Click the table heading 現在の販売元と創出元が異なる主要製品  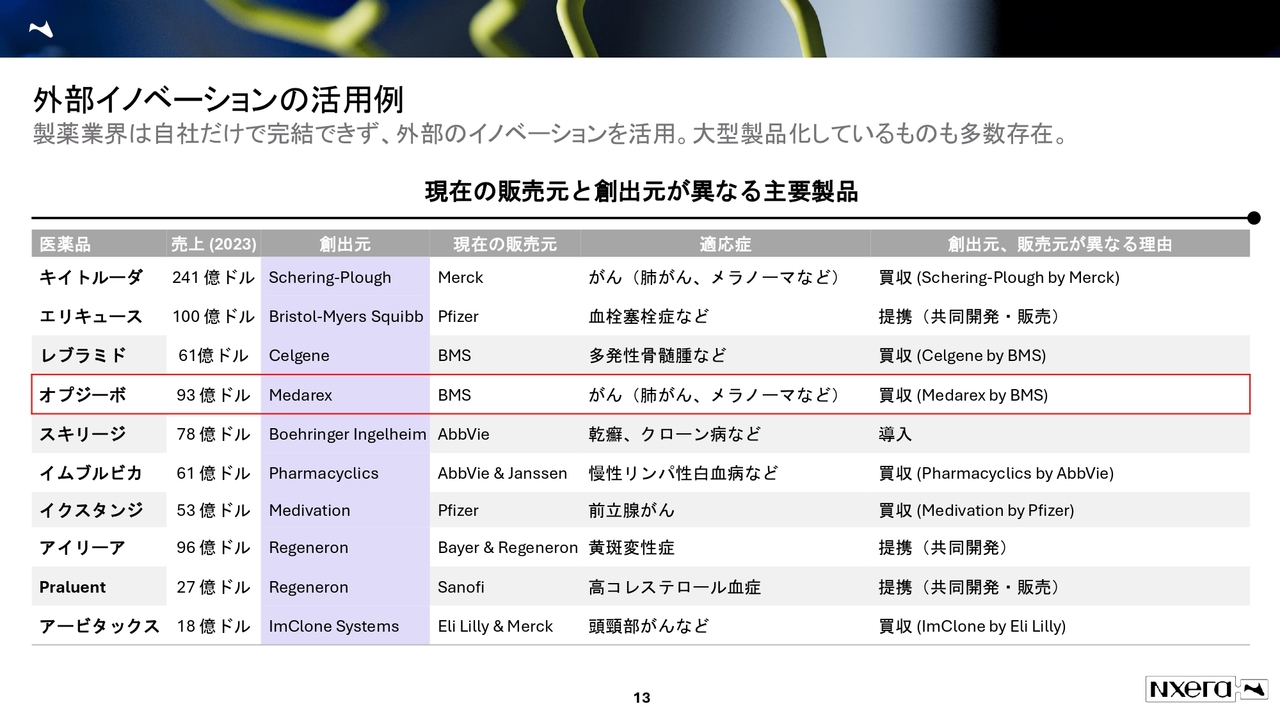tap(641, 191)
